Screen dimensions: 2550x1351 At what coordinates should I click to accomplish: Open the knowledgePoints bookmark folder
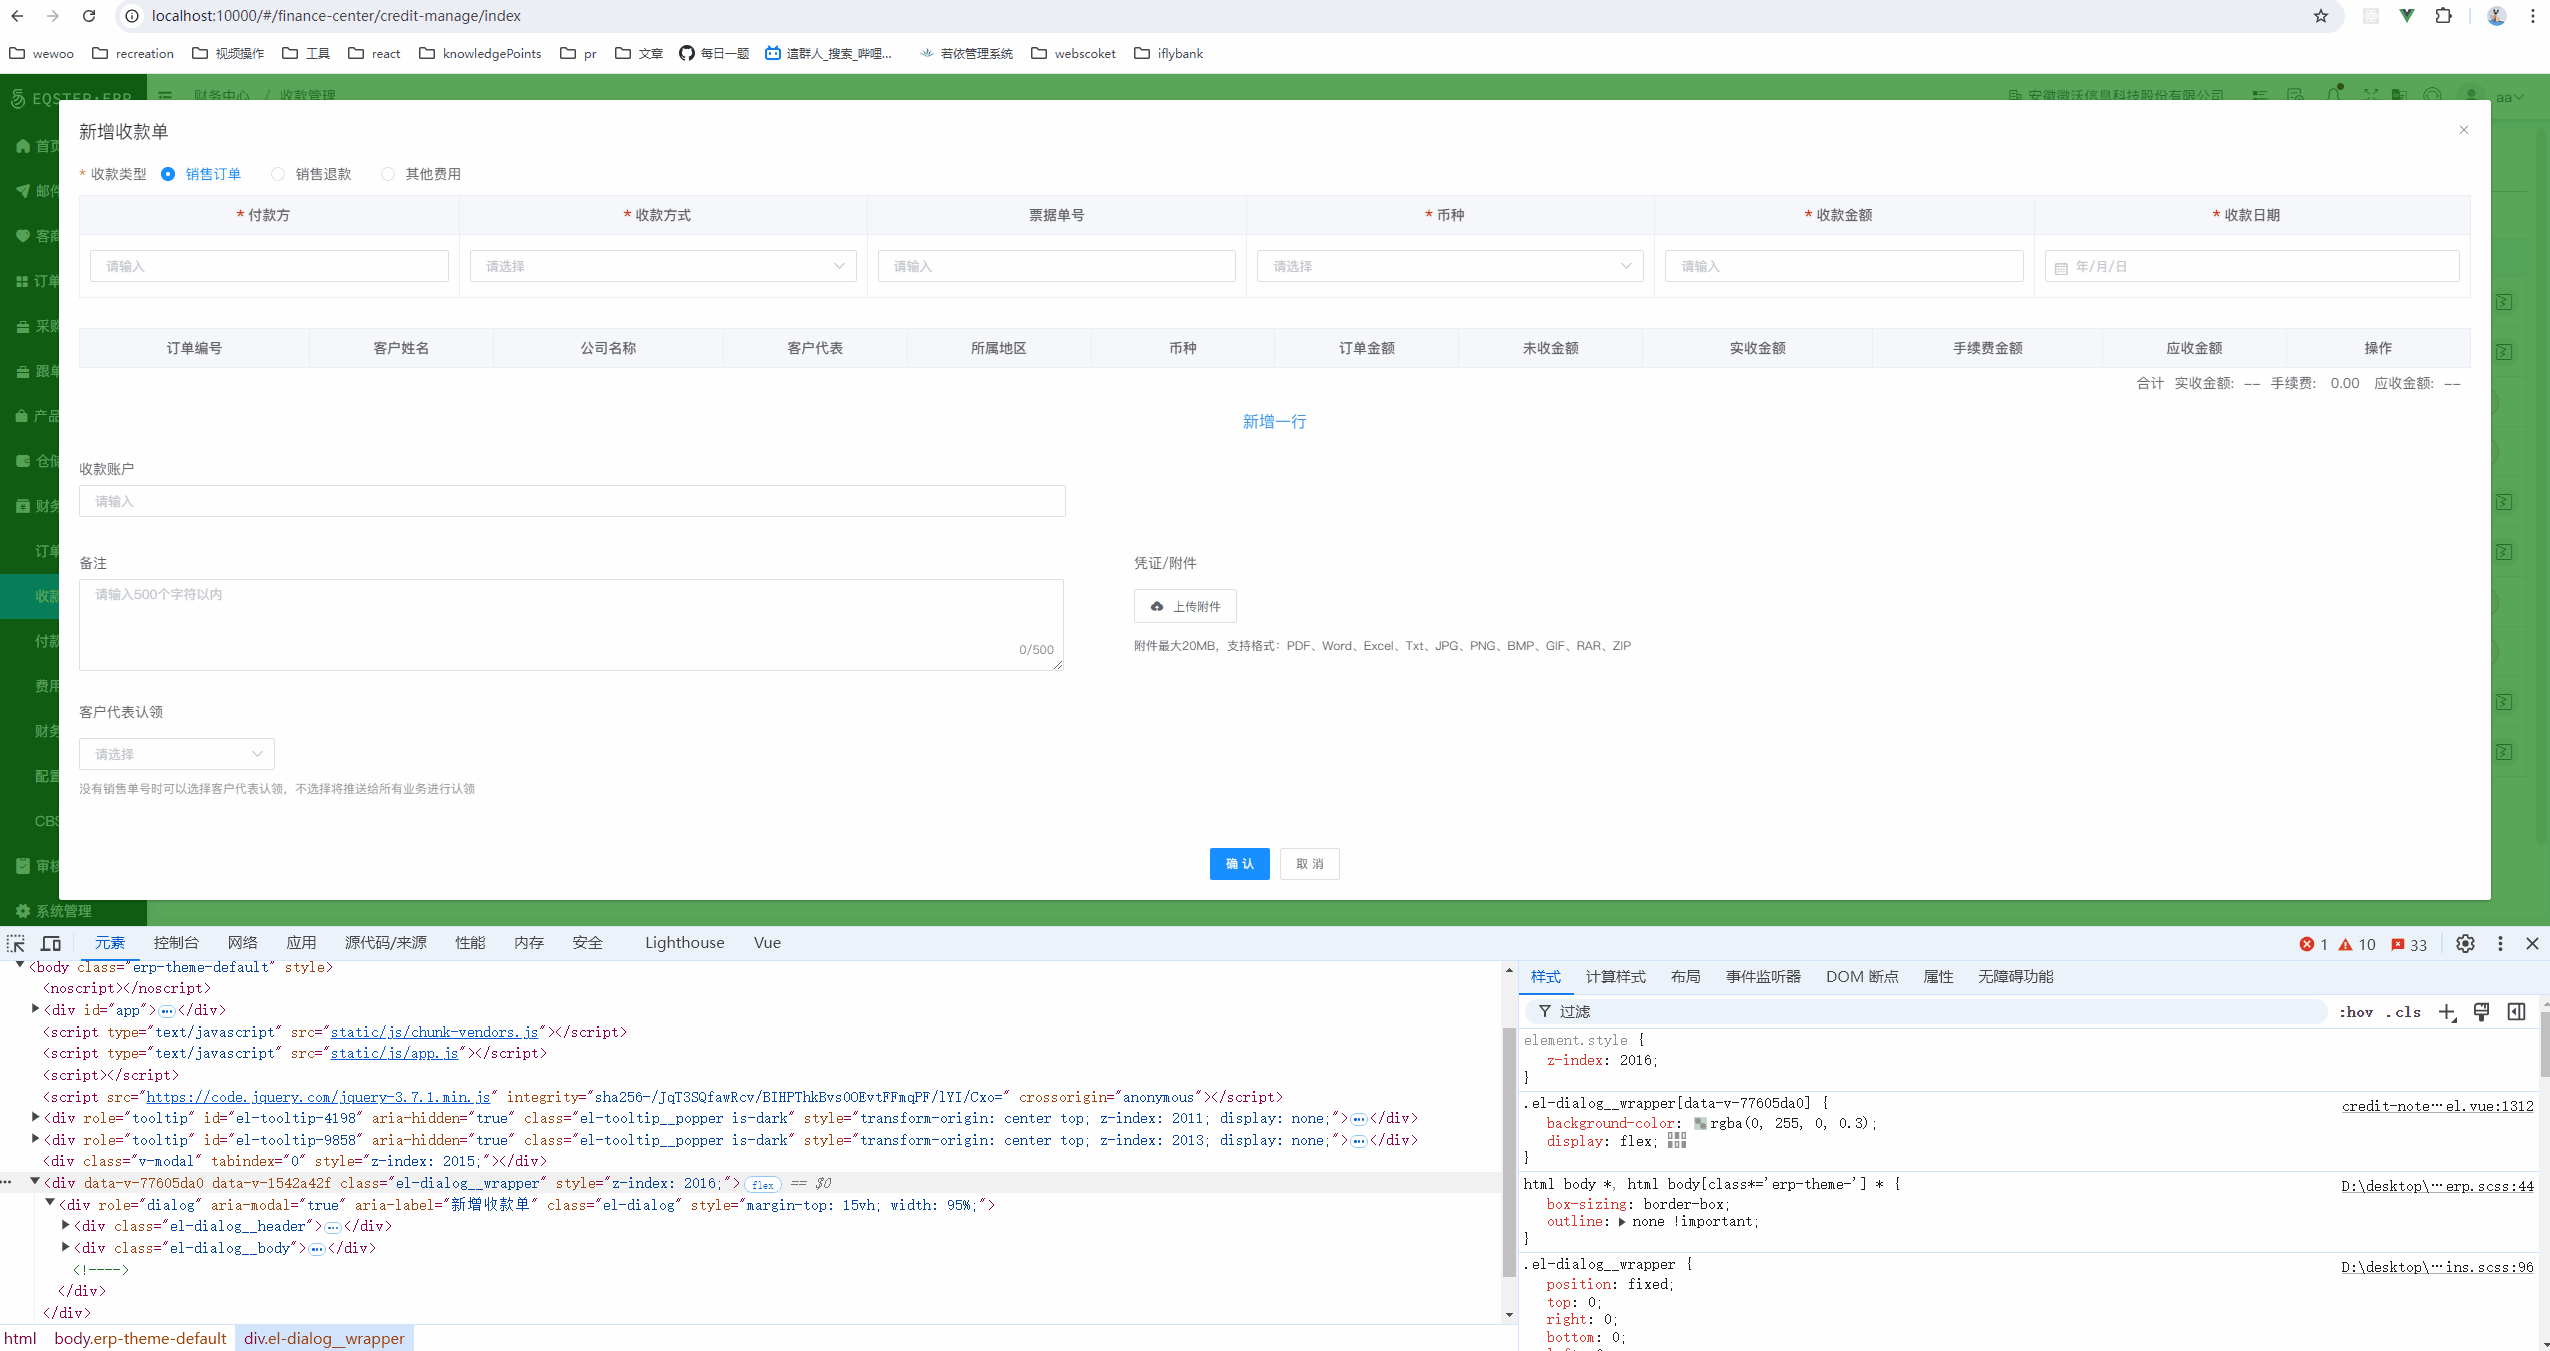click(x=480, y=53)
